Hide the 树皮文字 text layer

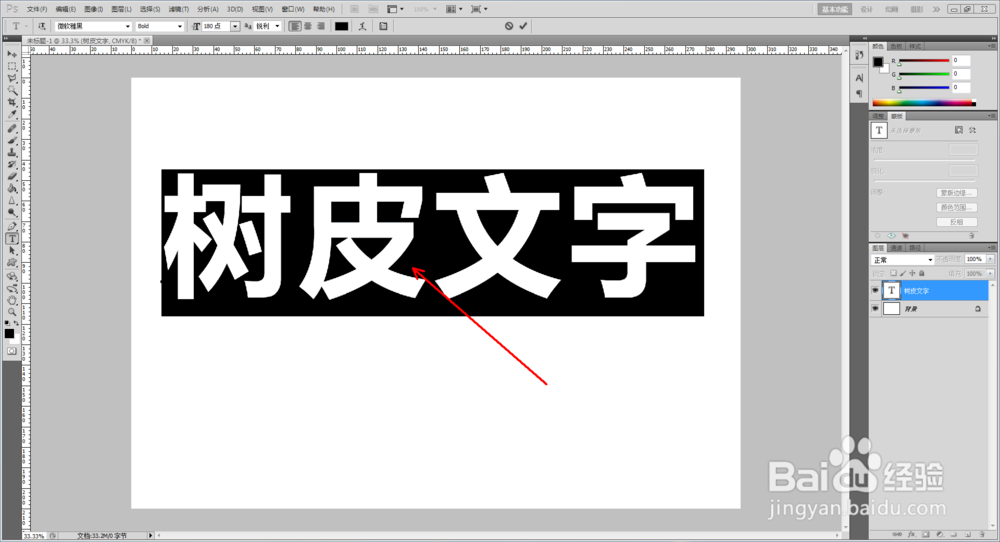875,291
